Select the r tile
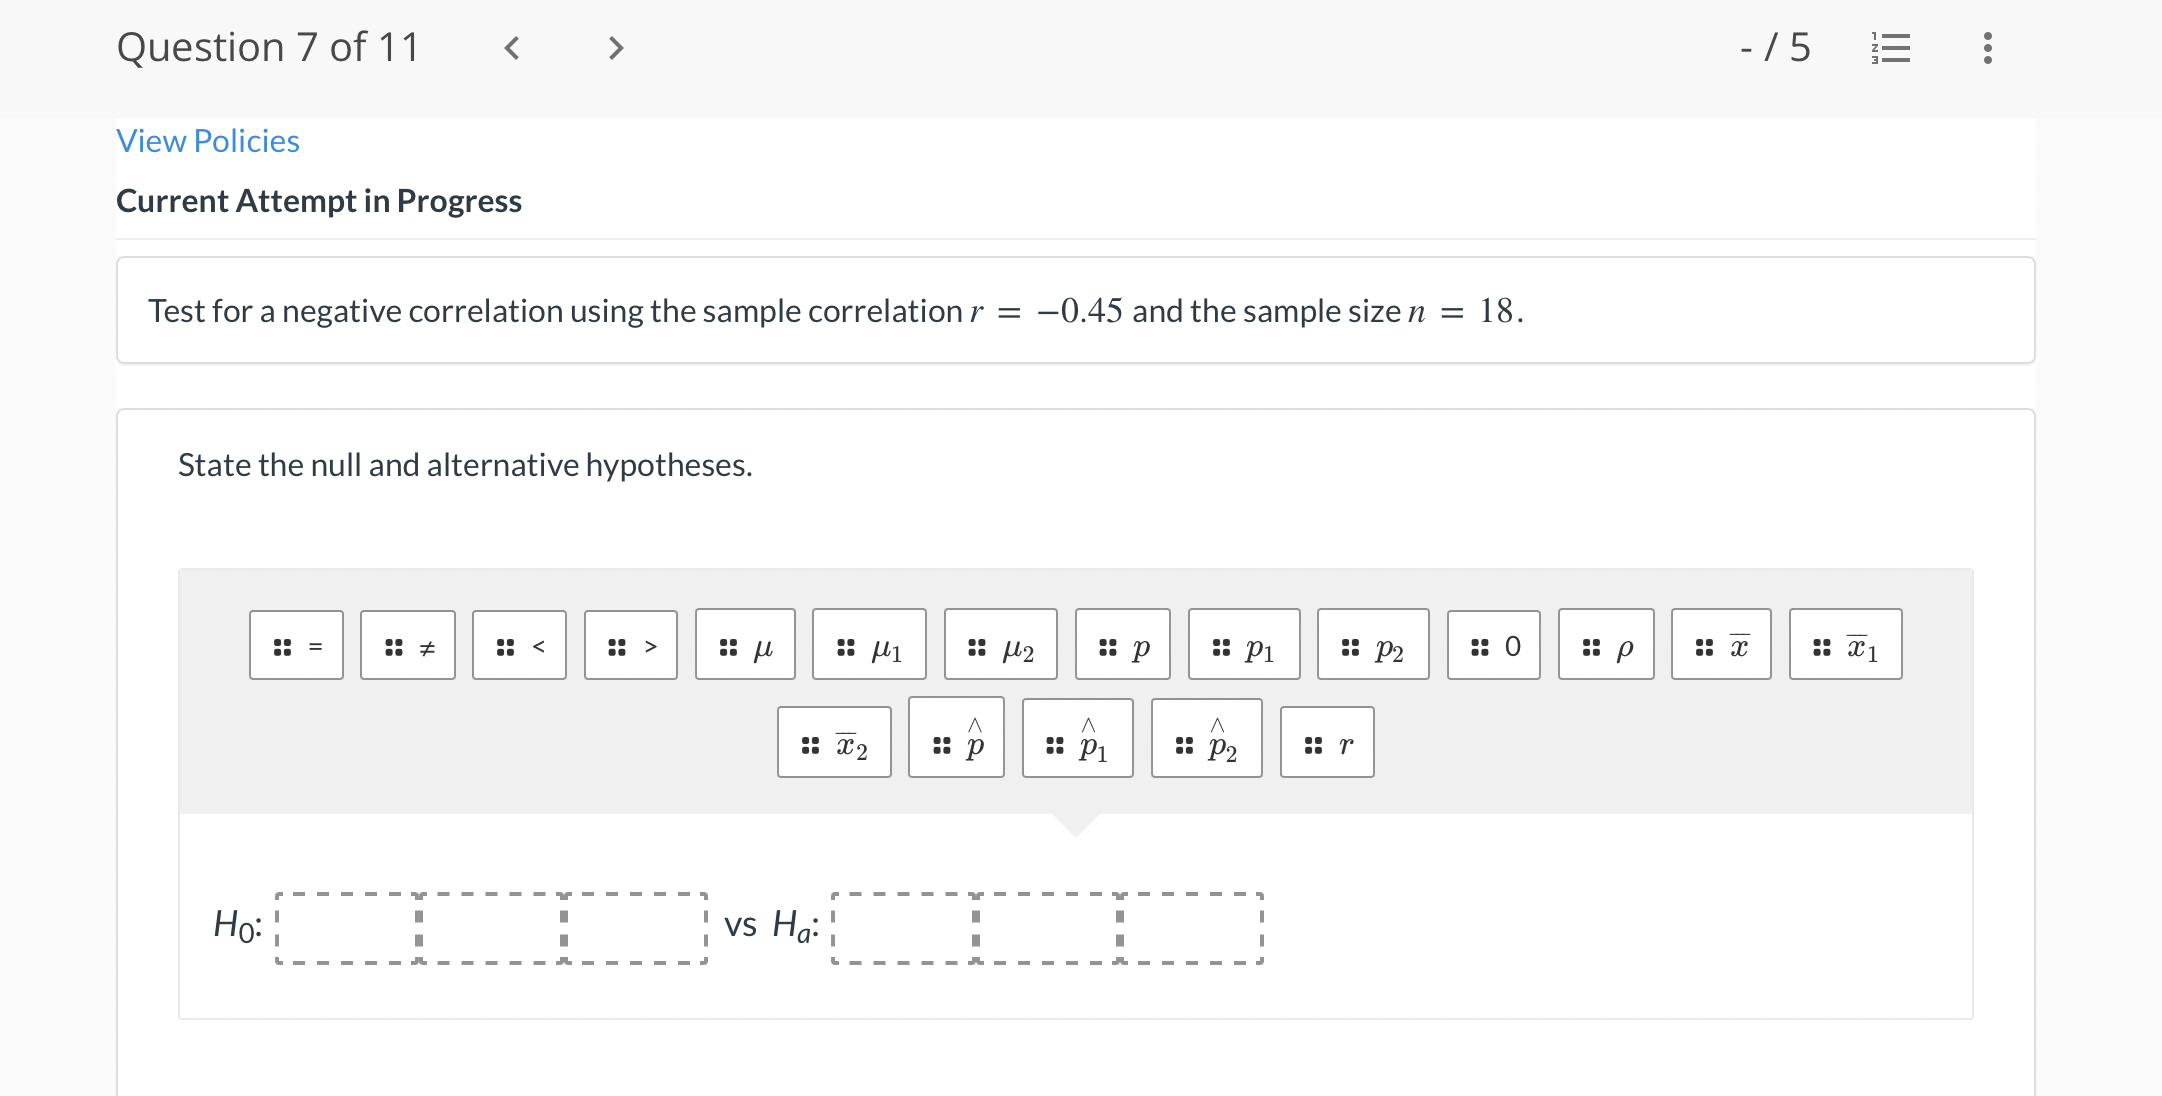 point(1327,740)
